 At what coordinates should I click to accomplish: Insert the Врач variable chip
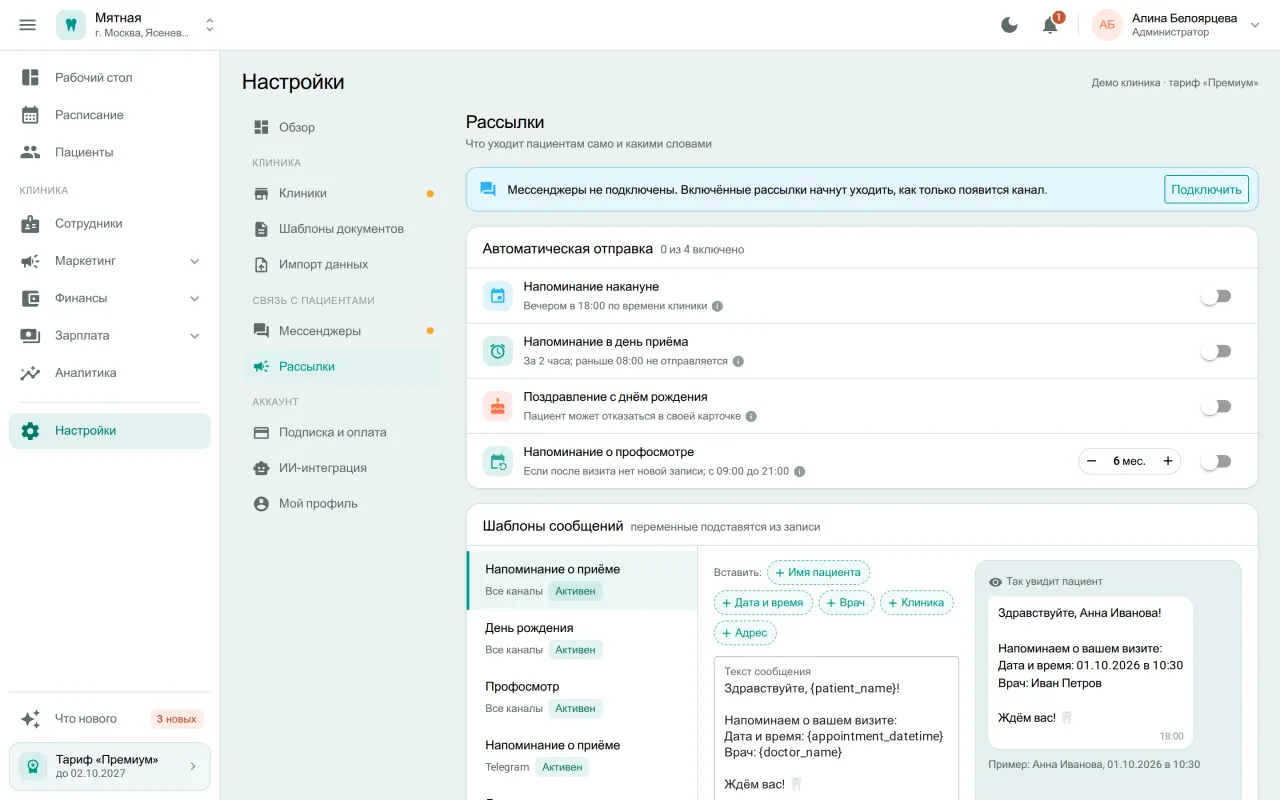click(846, 603)
